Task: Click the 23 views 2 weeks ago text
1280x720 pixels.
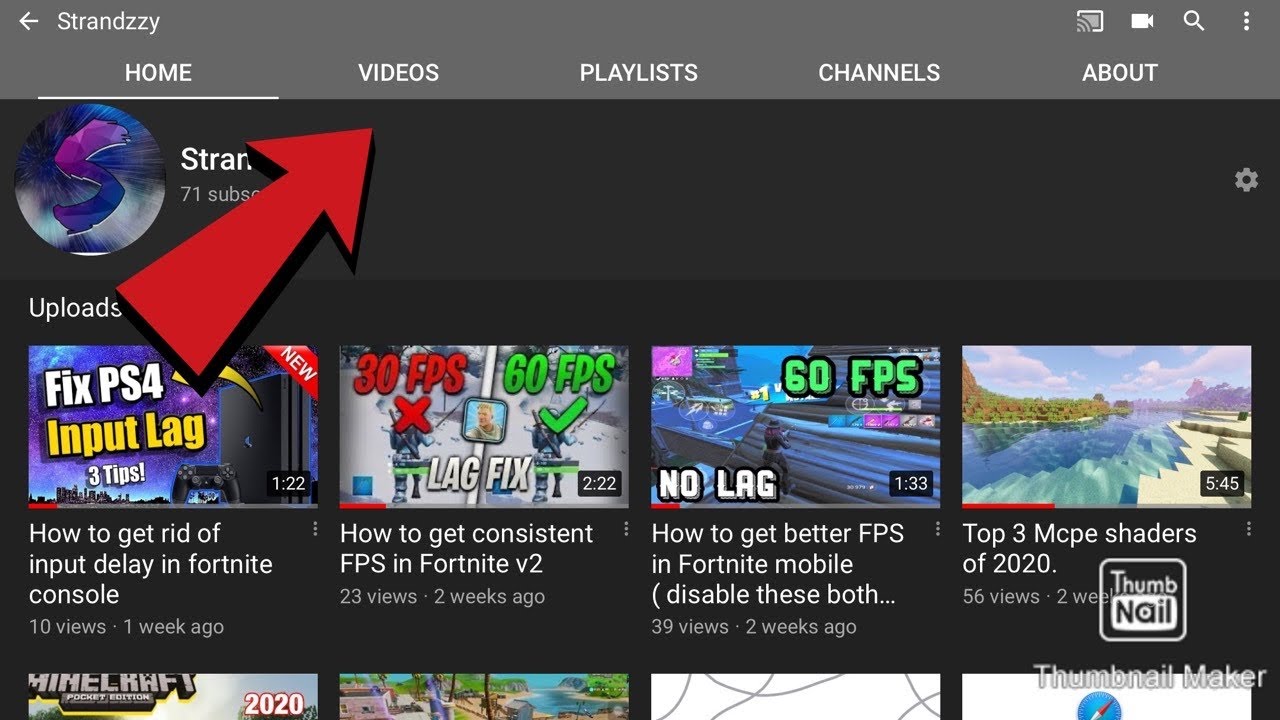Action: [x=442, y=597]
